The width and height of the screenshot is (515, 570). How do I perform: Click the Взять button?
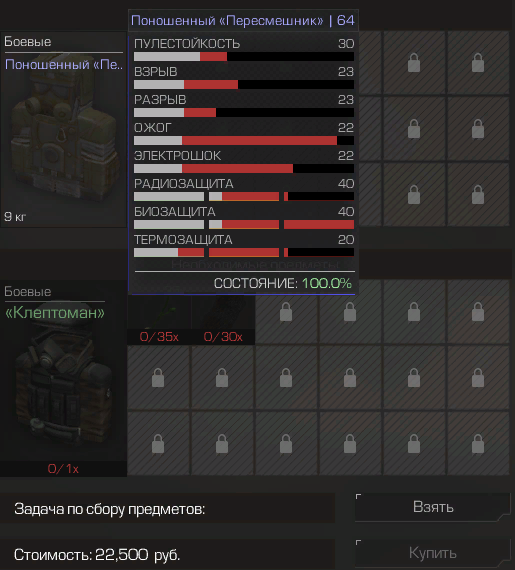[433, 507]
